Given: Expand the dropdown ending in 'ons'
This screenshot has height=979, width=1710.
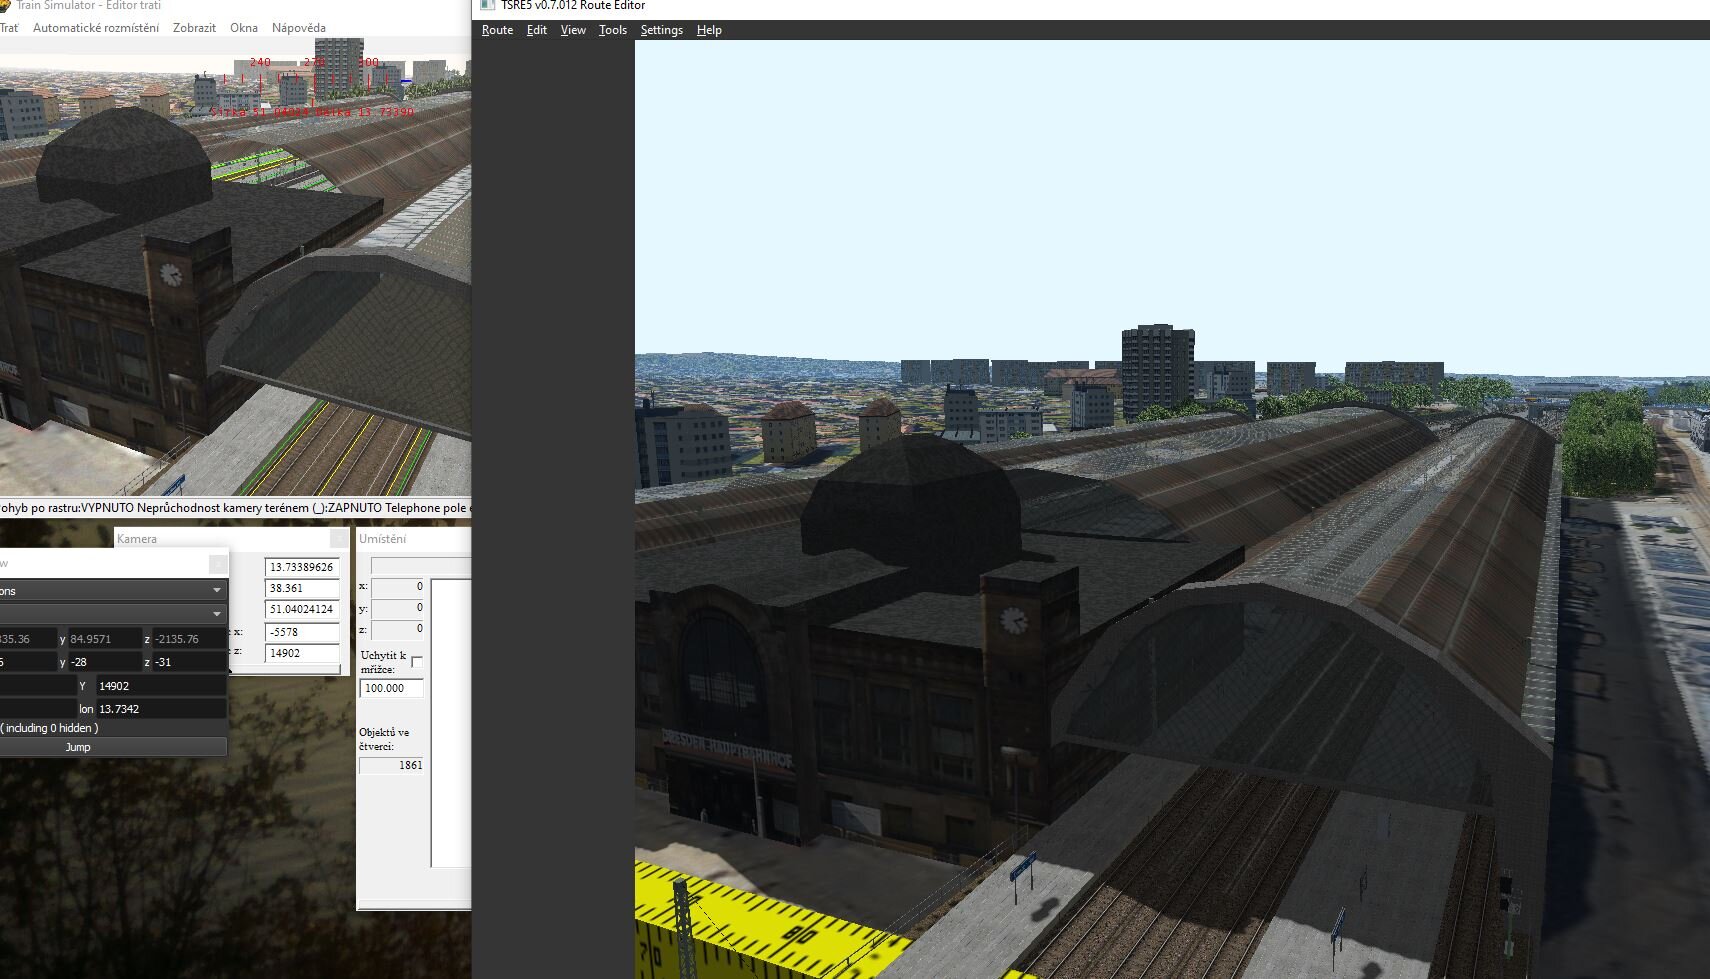Looking at the screenshot, I should pos(113,591).
